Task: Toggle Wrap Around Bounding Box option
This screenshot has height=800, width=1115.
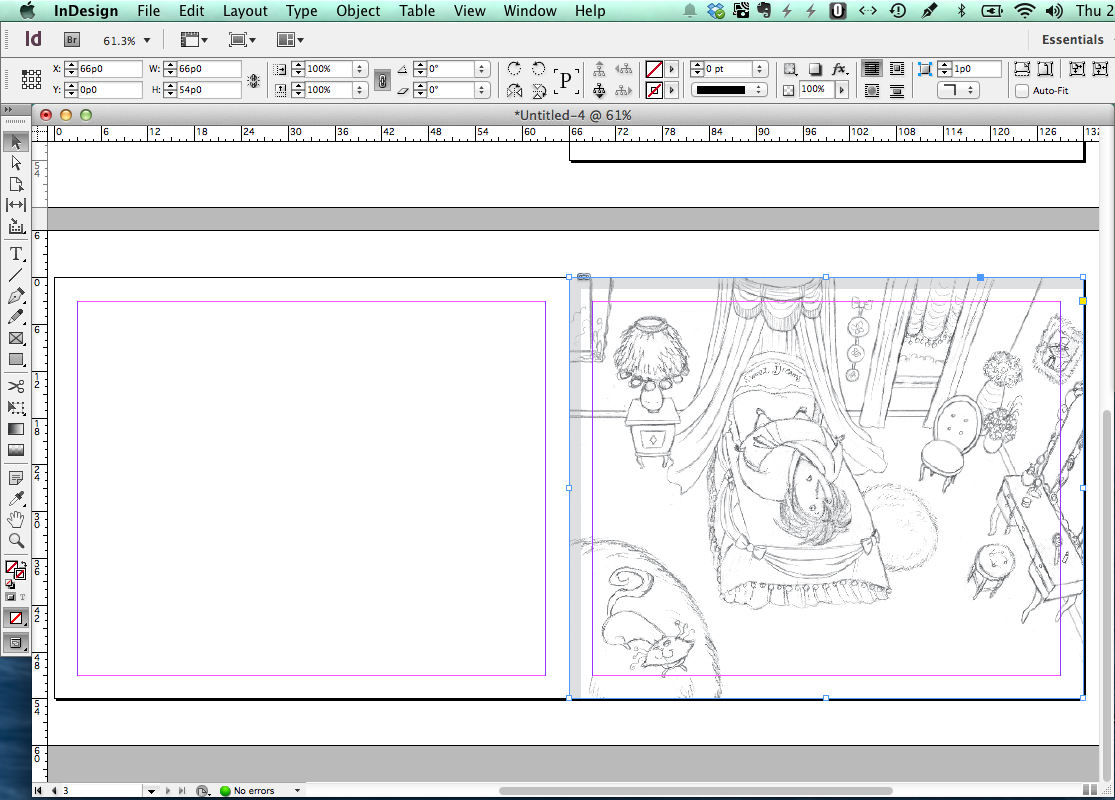Action: click(x=897, y=69)
